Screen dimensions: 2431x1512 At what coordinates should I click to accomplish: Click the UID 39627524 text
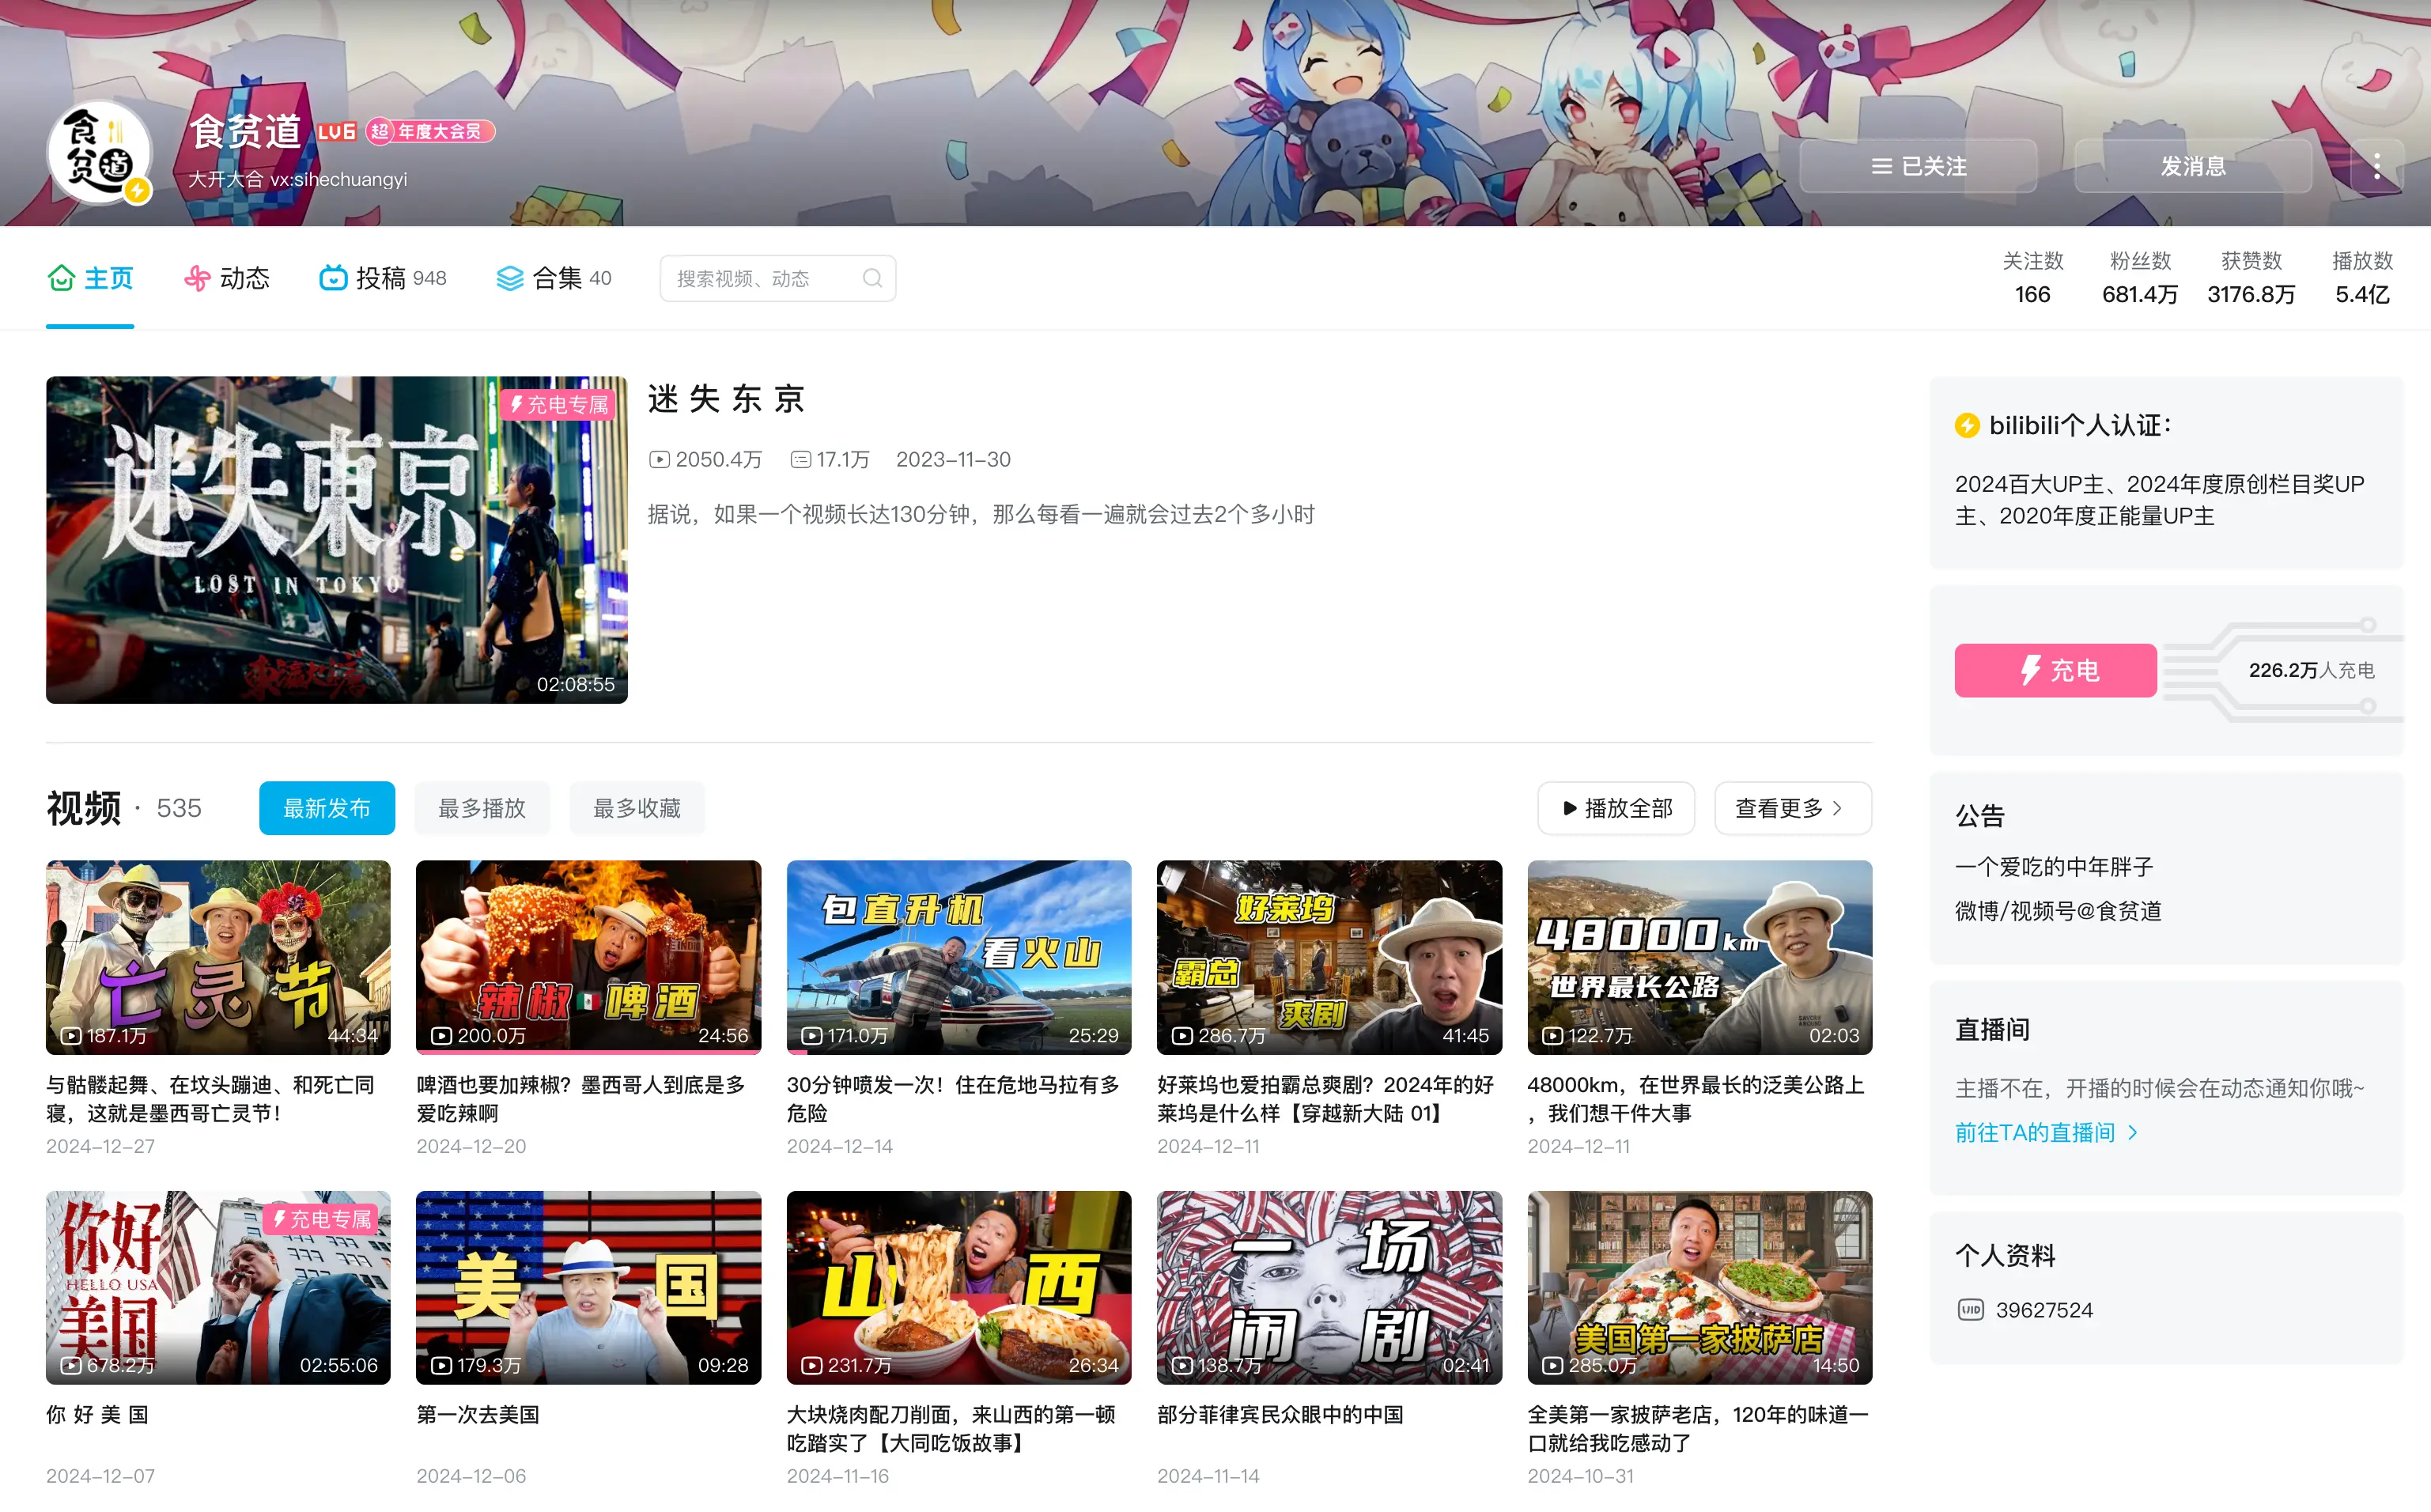[2044, 1310]
